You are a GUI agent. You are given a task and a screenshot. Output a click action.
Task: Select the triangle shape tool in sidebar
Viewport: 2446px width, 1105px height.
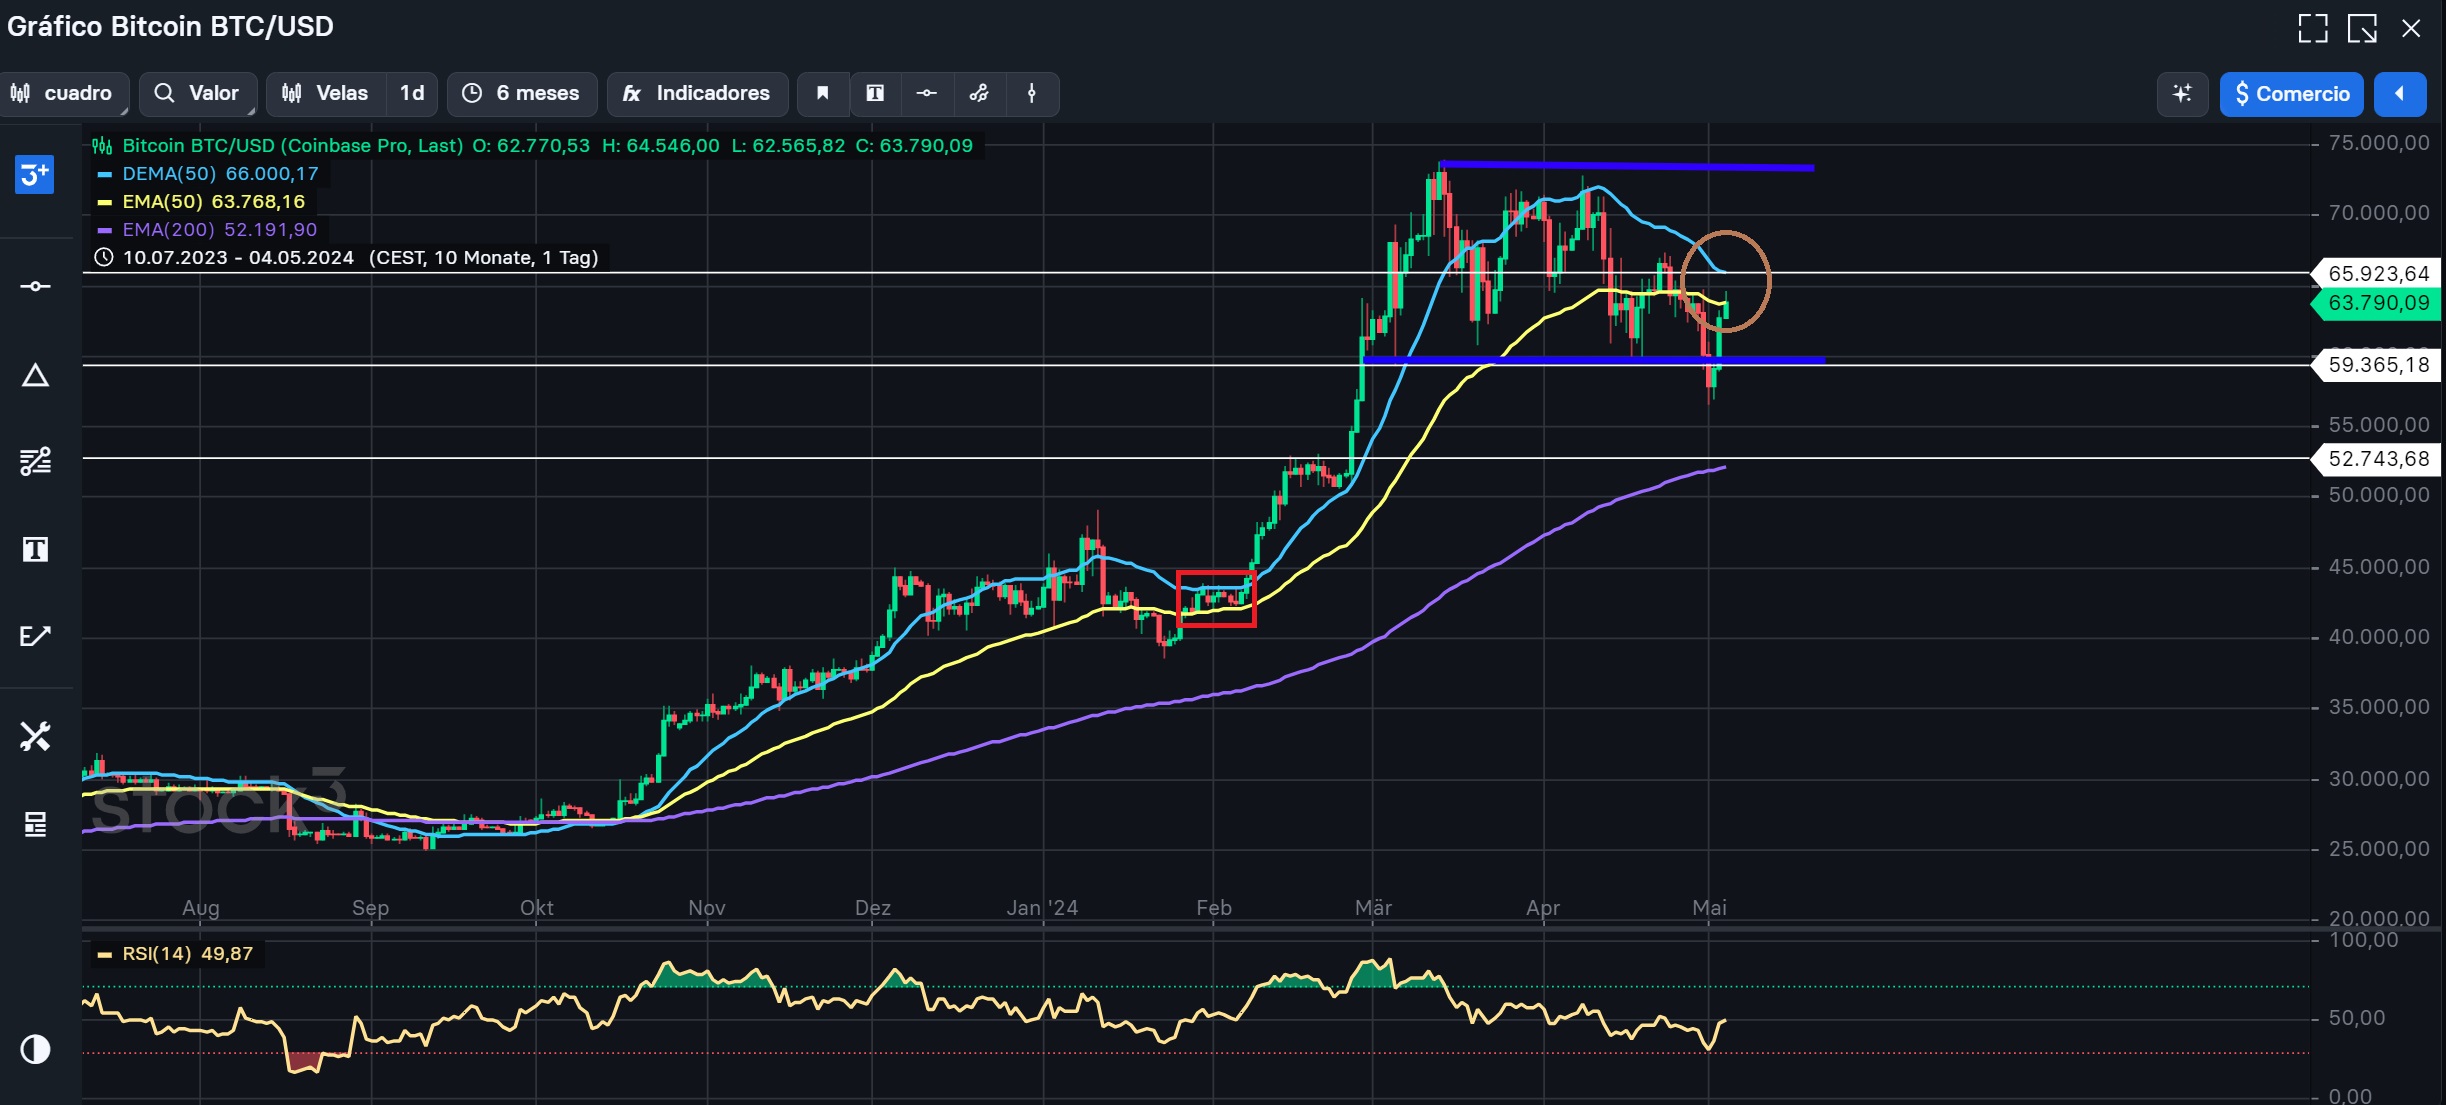click(x=35, y=376)
